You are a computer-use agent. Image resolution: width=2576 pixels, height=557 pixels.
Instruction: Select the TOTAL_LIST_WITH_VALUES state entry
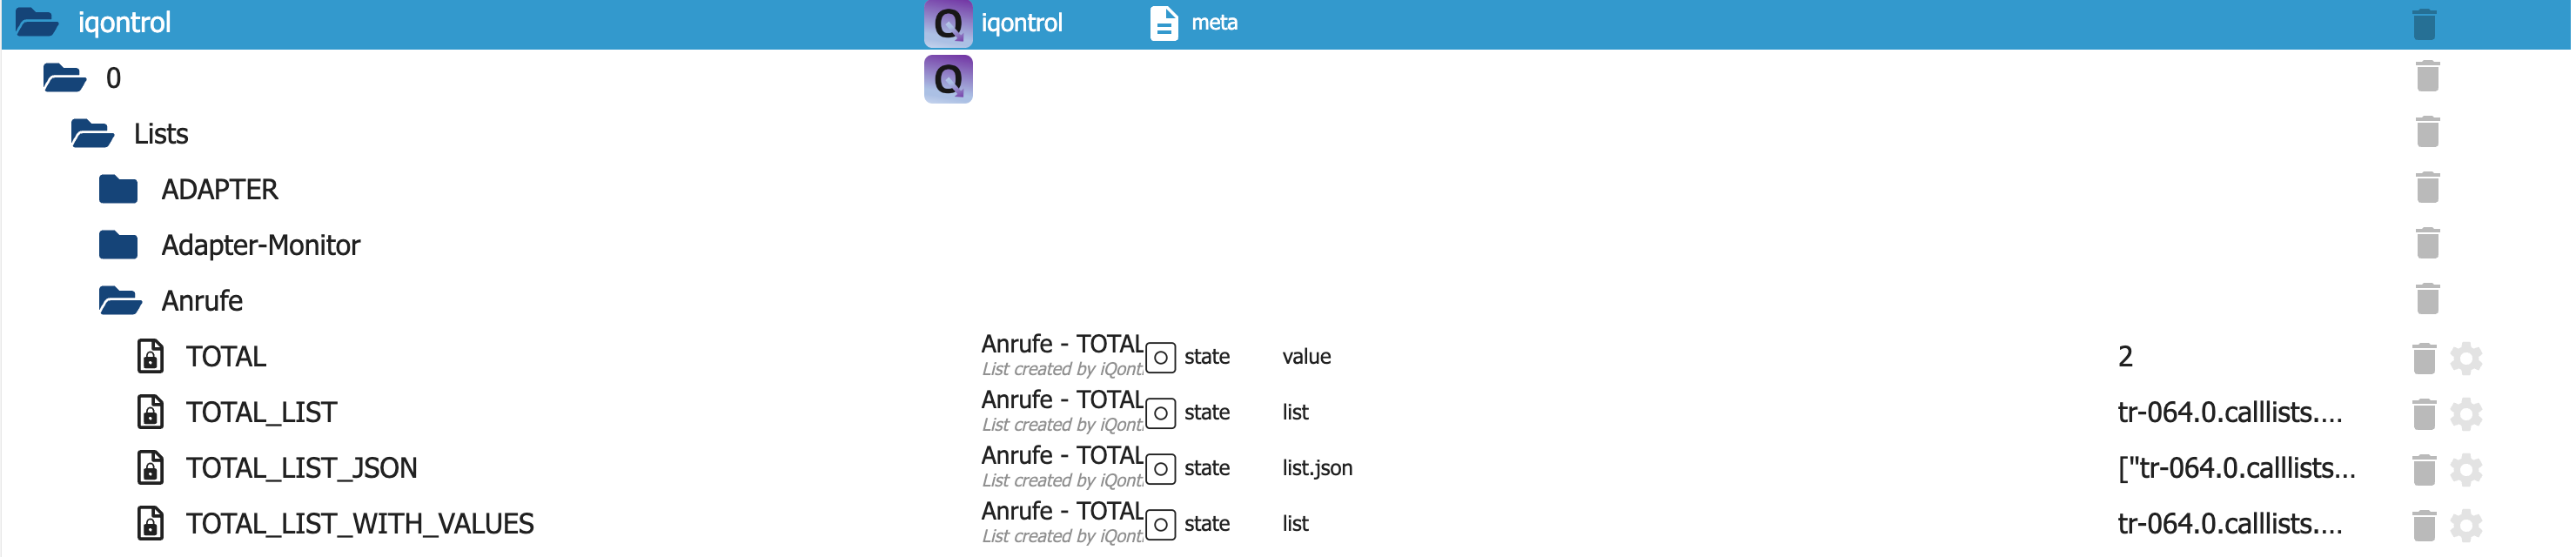(x=361, y=524)
